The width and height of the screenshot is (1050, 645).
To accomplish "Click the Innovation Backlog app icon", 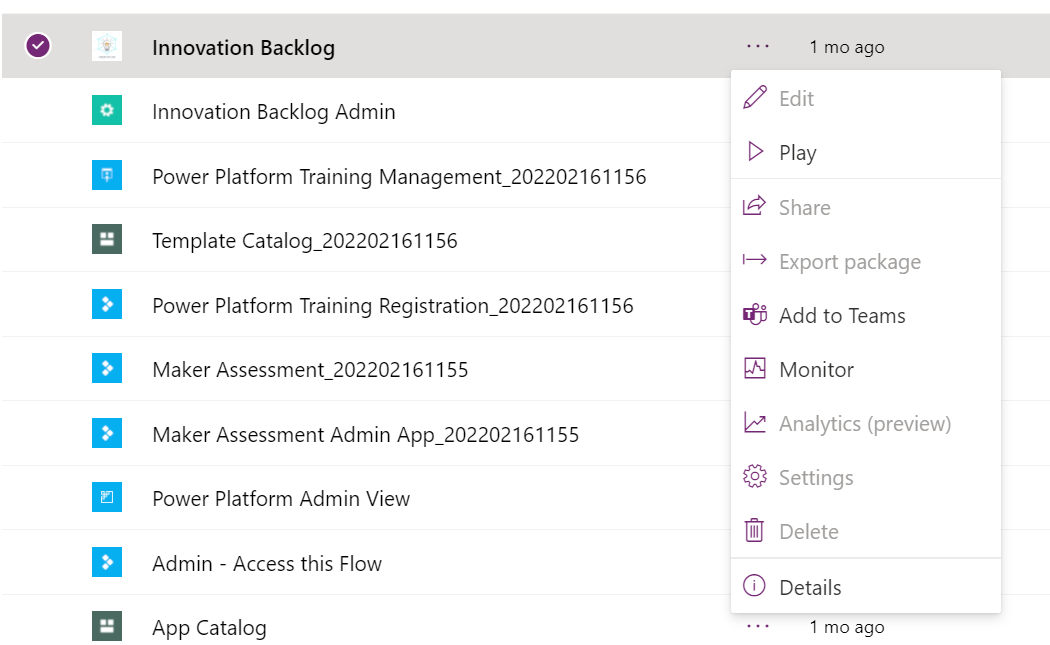I will [107, 46].
